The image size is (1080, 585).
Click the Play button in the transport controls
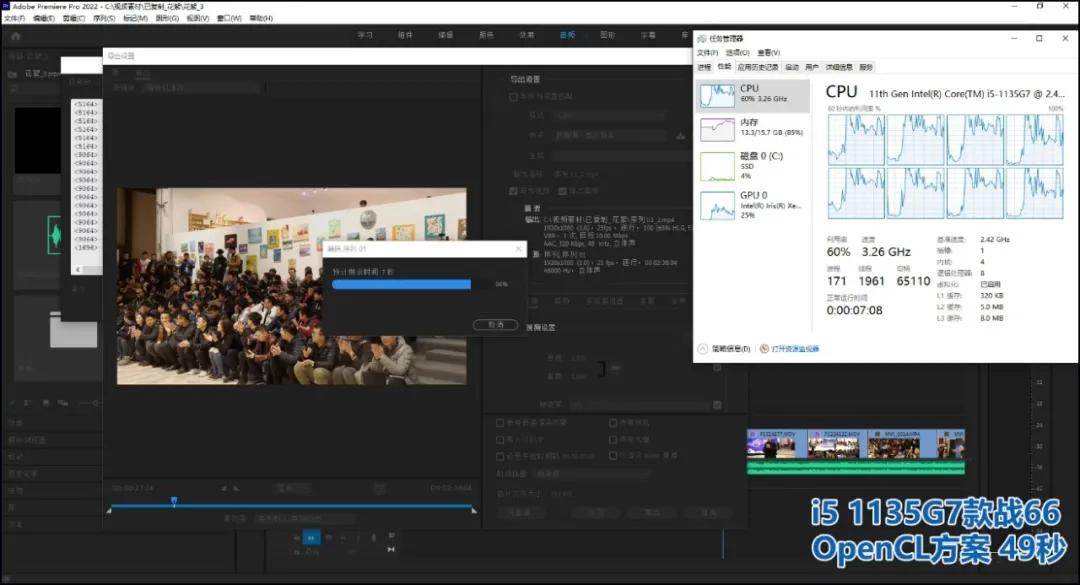click(x=311, y=537)
